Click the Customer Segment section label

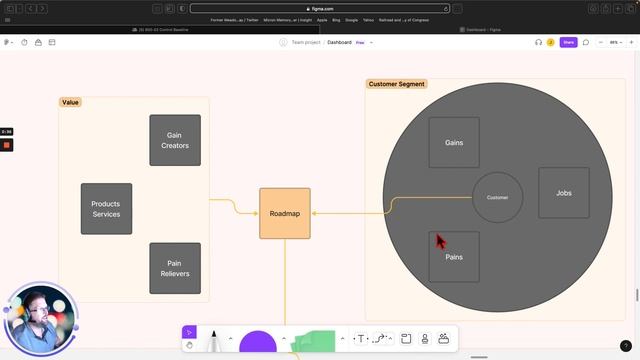[x=396, y=84]
